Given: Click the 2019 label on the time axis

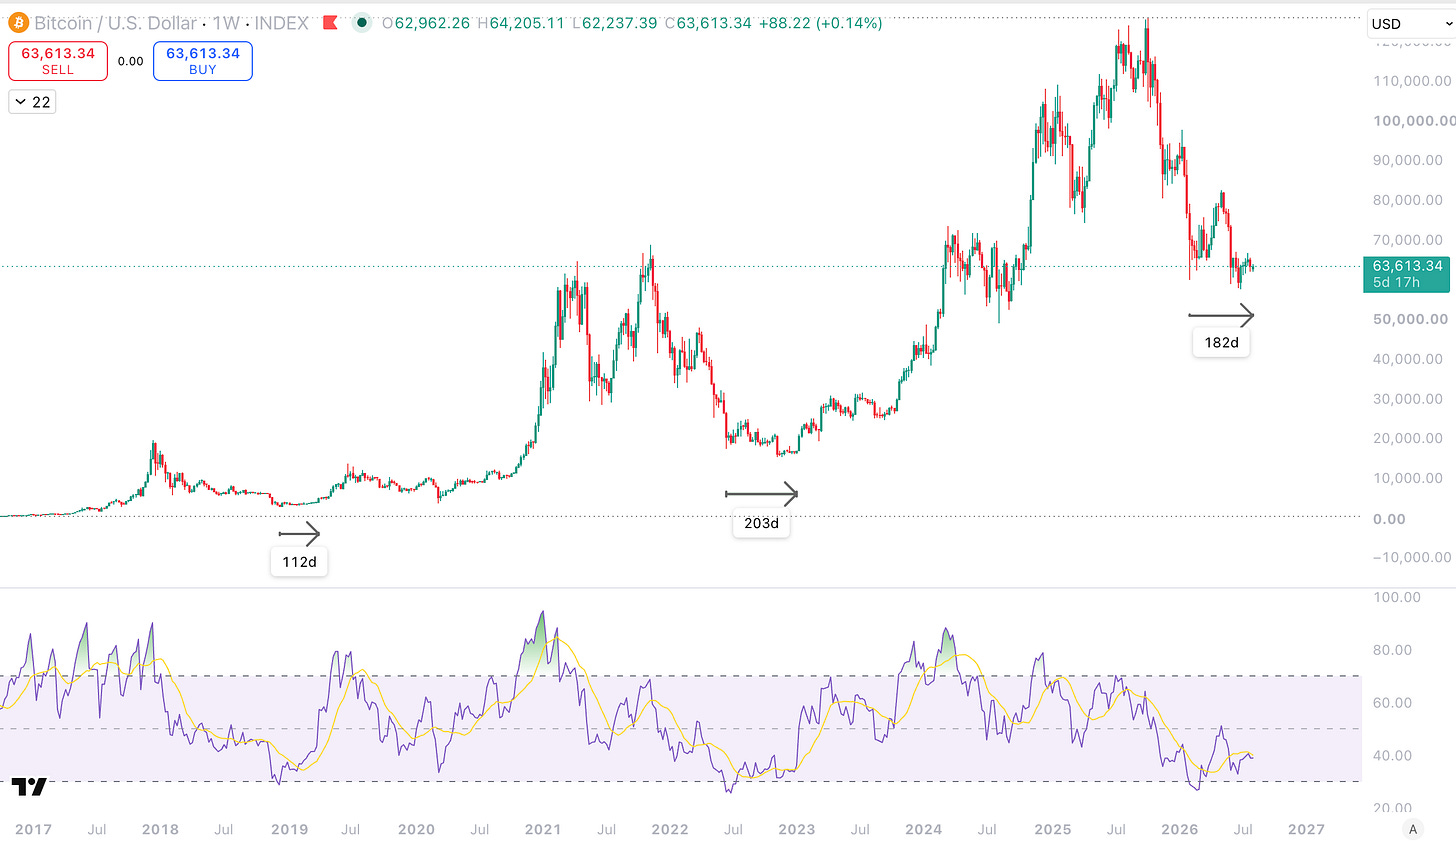Looking at the screenshot, I should (x=289, y=829).
